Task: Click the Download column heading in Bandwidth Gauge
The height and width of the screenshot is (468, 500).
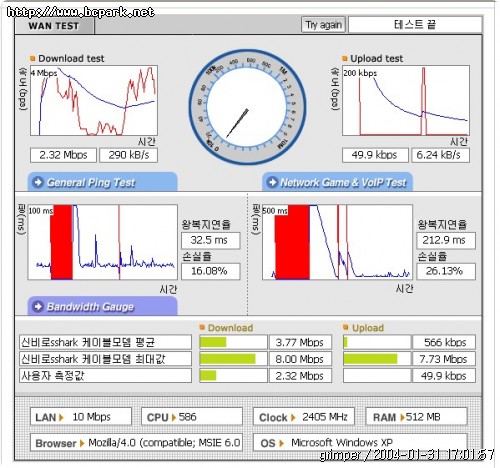Action: (x=230, y=328)
